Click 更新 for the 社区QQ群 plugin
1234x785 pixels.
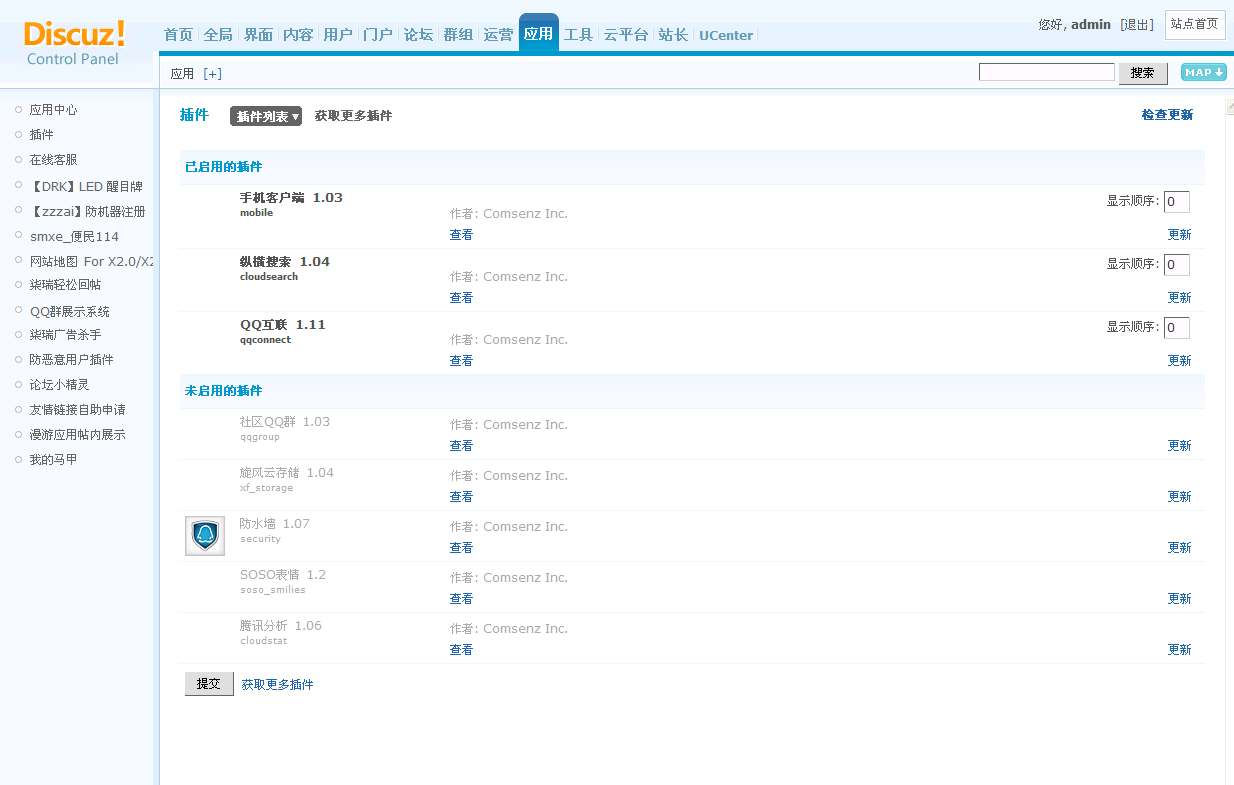pos(1180,446)
